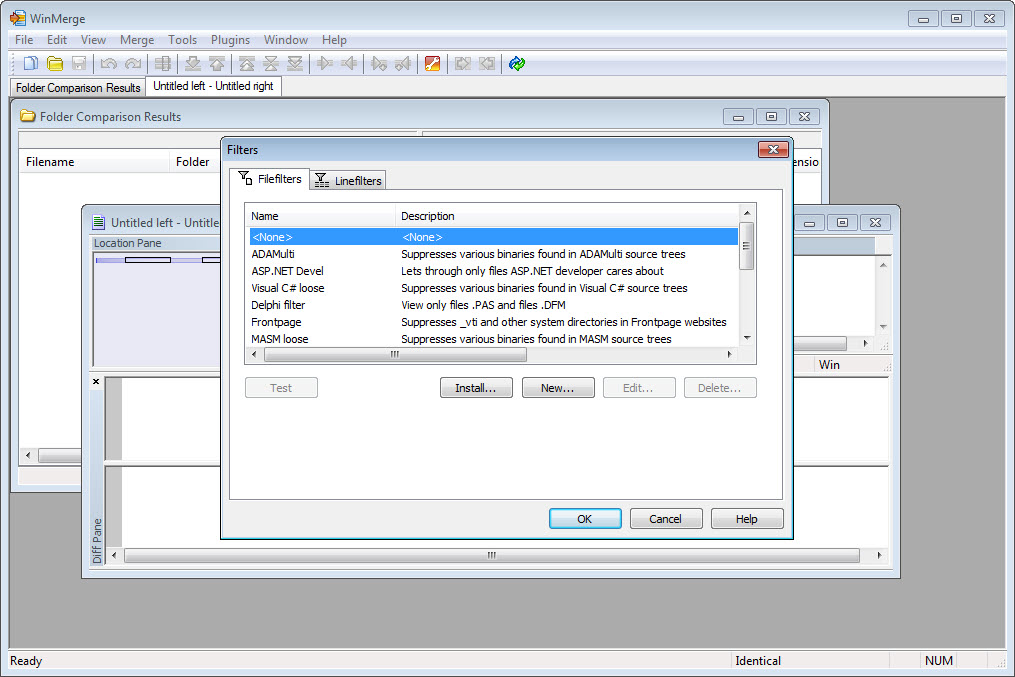Click the All left toolbar icon
The image size is (1015, 677).
[x=487, y=63]
